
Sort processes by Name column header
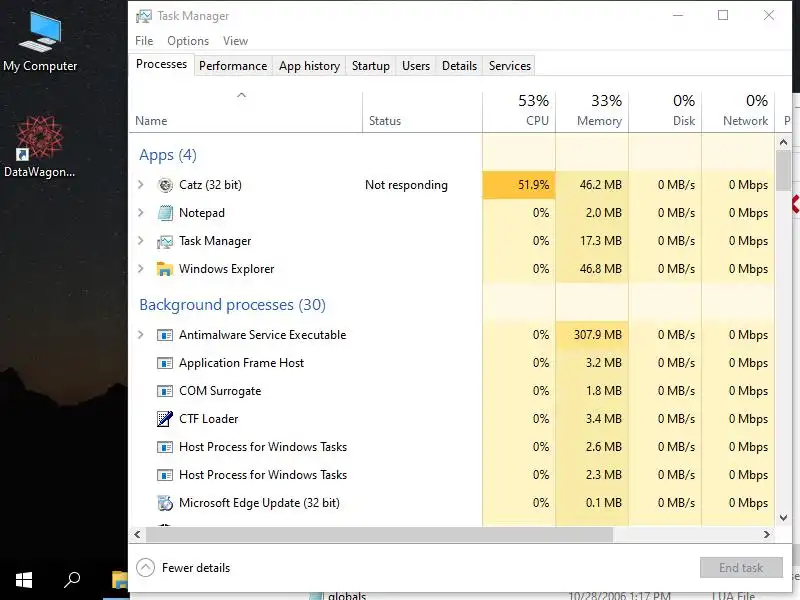tap(246, 112)
